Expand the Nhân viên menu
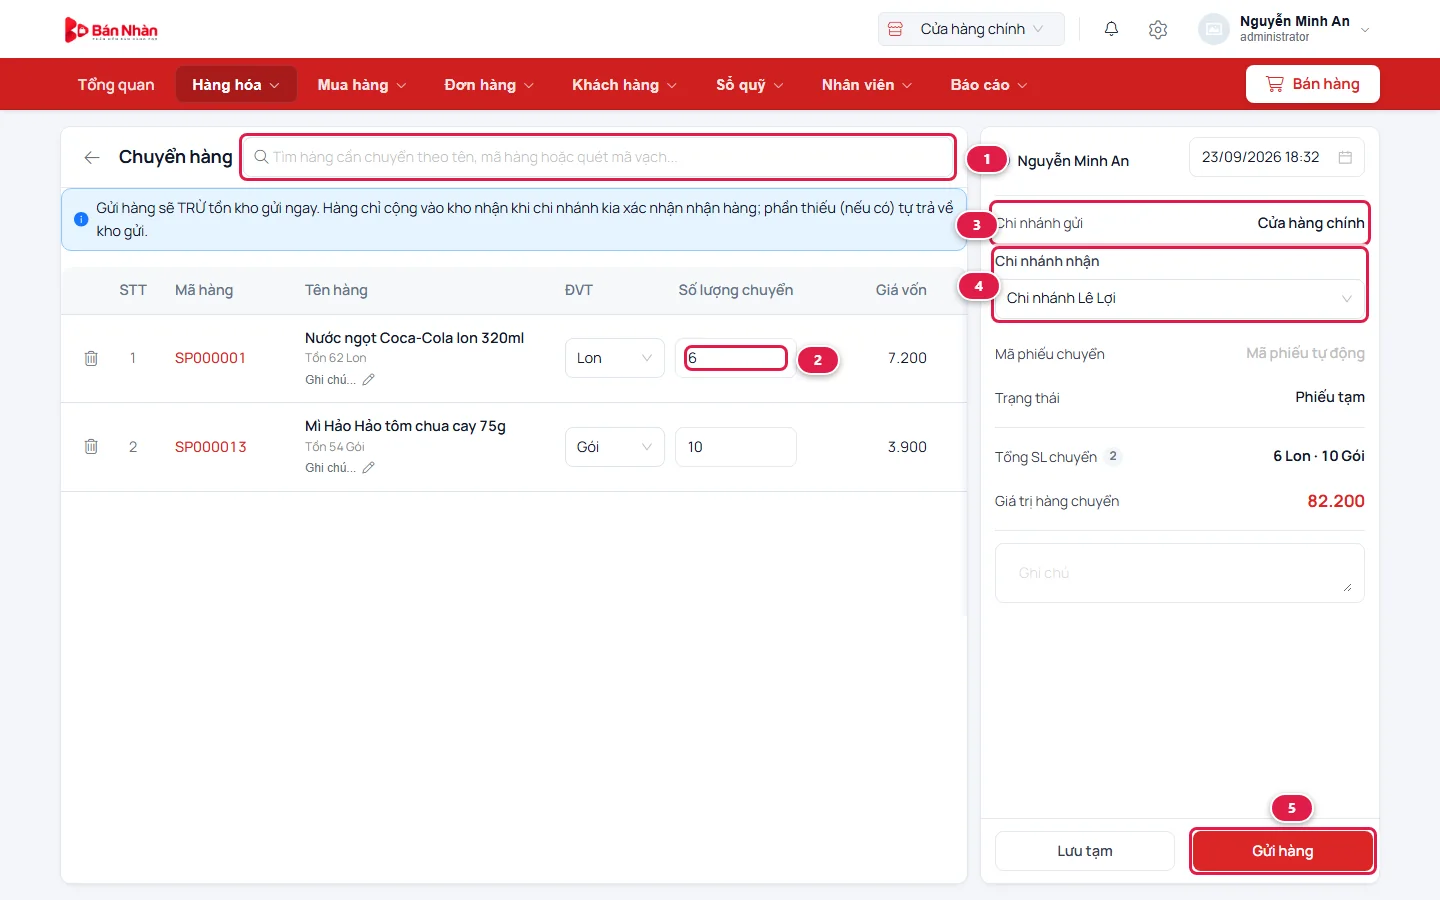The width and height of the screenshot is (1440, 900). point(867,85)
